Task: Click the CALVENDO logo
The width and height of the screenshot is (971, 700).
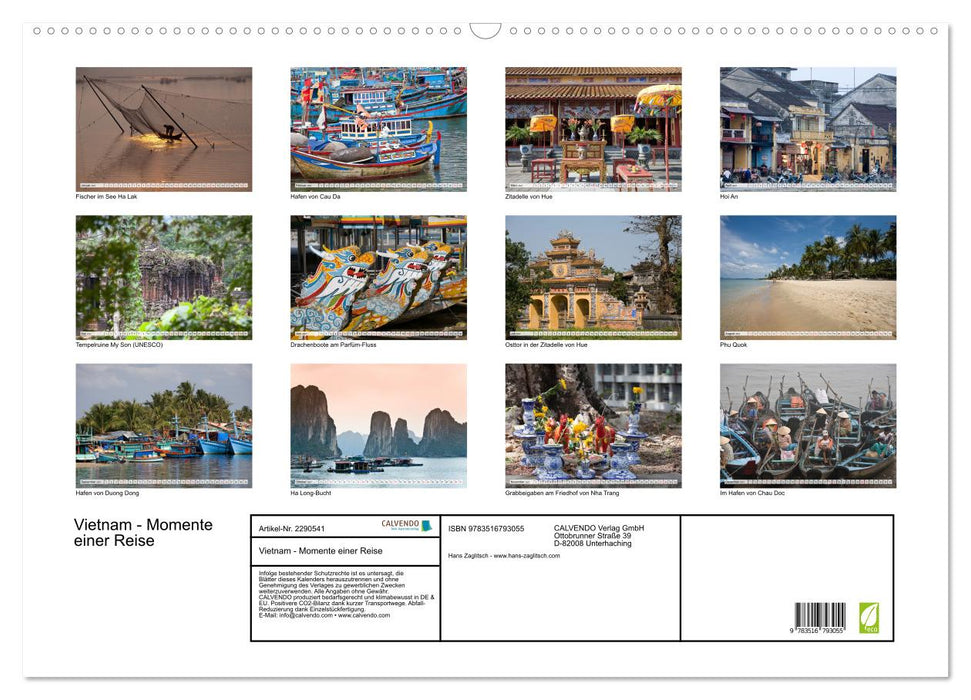Action: (406, 525)
